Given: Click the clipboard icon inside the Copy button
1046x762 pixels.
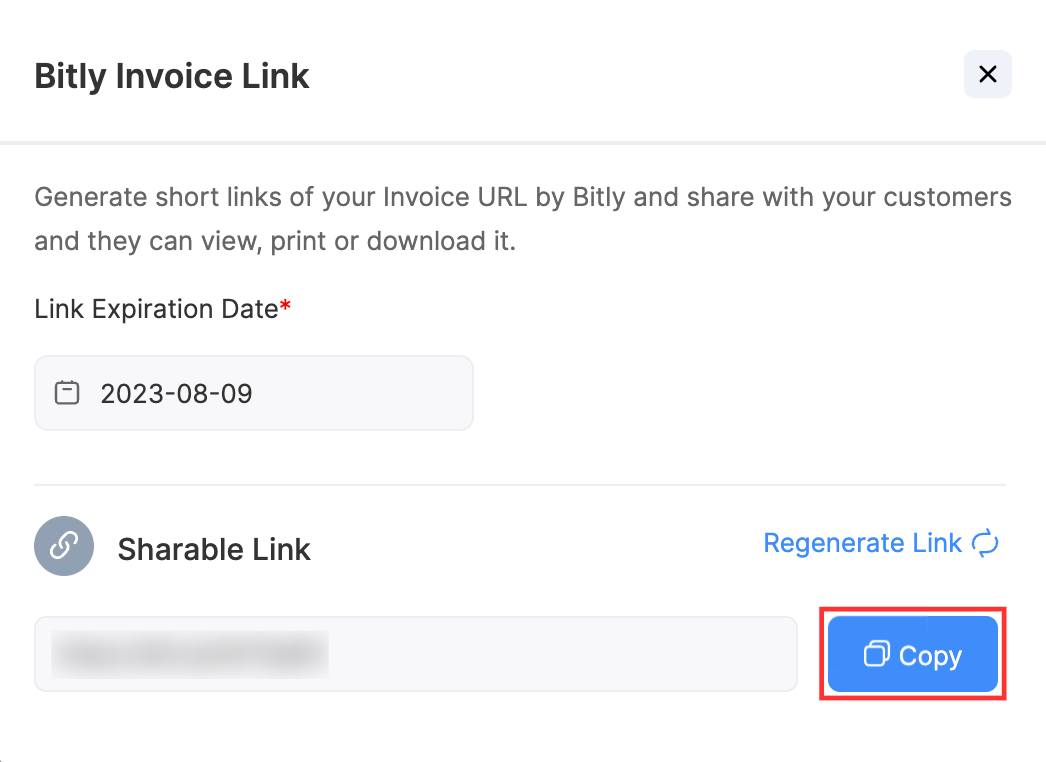Looking at the screenshot, I should tap(878, 654).
